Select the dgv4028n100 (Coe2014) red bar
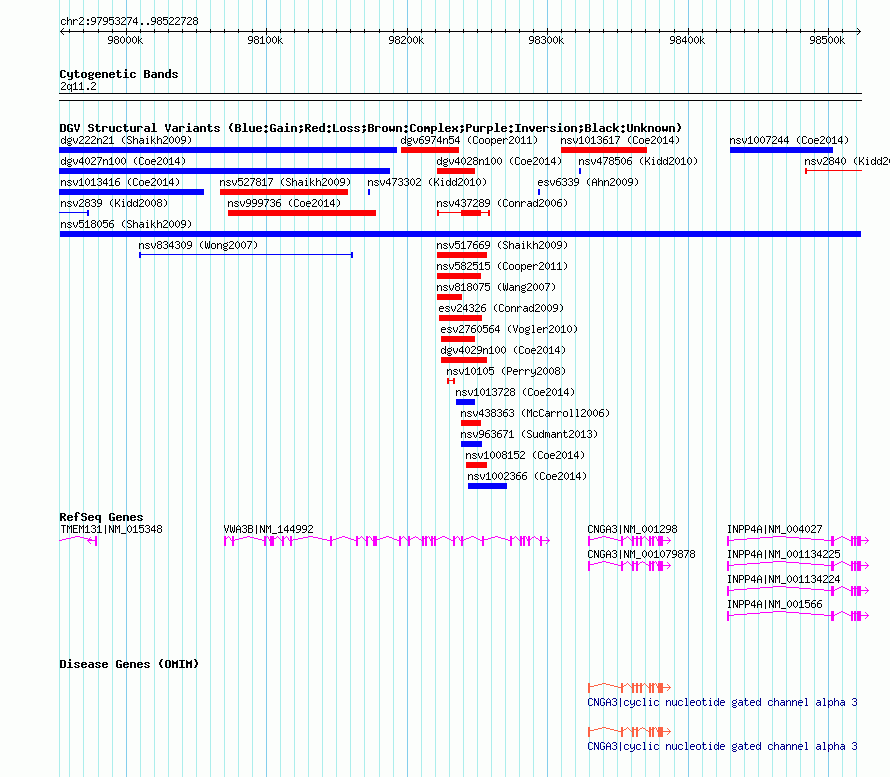Screen dimensions: 890x777 click(456, 171)
